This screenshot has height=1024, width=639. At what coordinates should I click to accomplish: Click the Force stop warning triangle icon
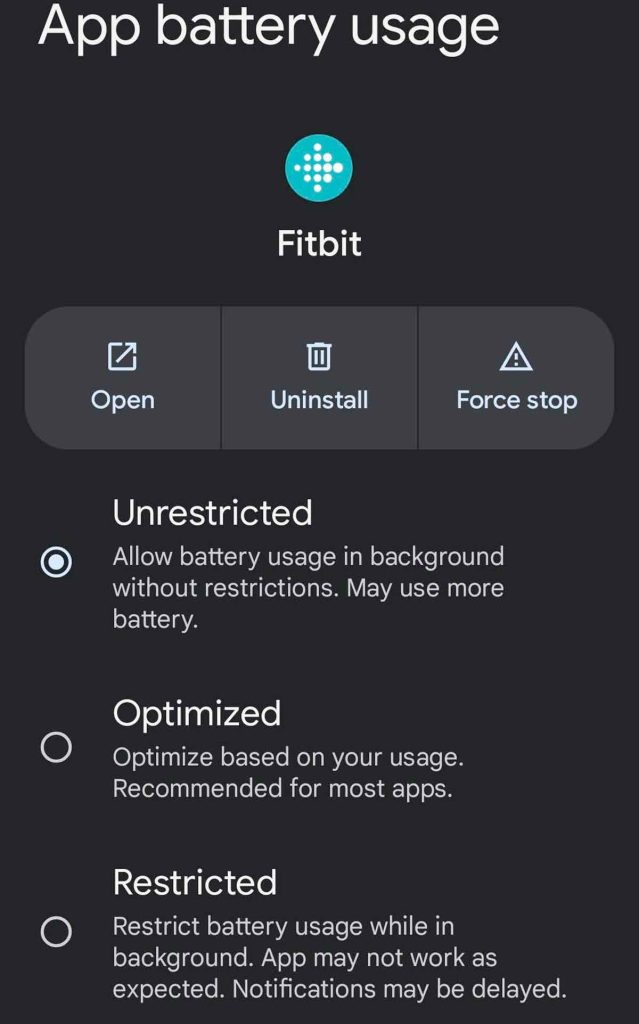pyautogui.click(x=516, y=356)
